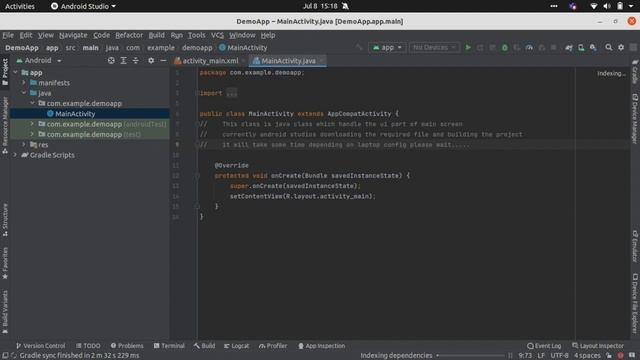Expand the res folder
640x360 pixels.
[x=24, y=144]
